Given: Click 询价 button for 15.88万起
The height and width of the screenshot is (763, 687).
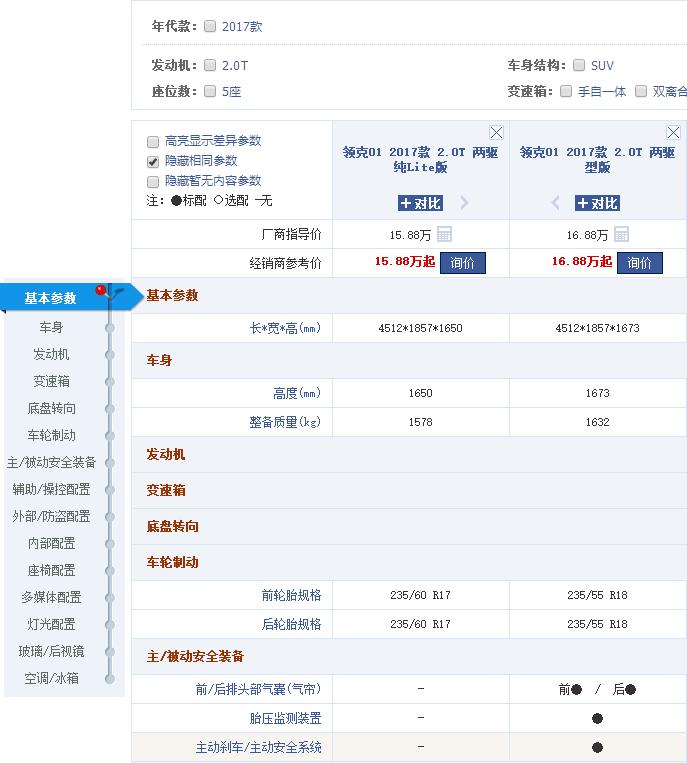Looking at the screenshot, I should (x=463, y=263).
